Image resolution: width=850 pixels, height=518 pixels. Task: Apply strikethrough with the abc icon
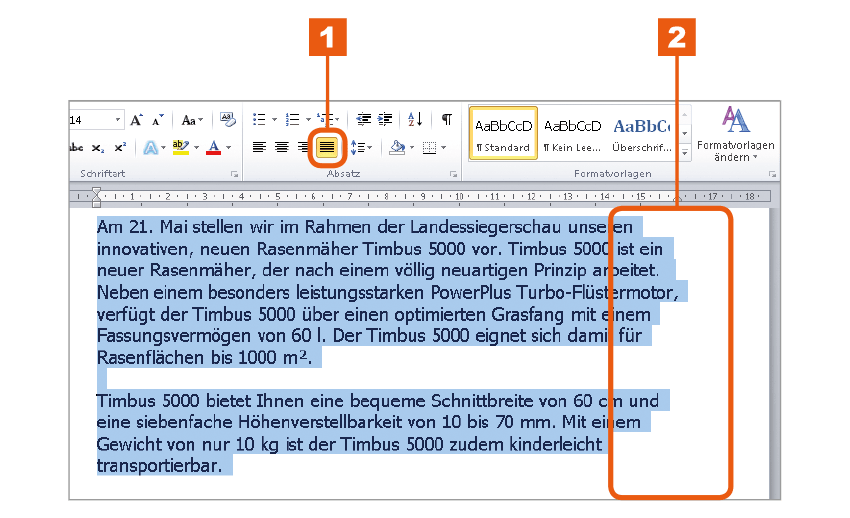(x=76, y=147)
